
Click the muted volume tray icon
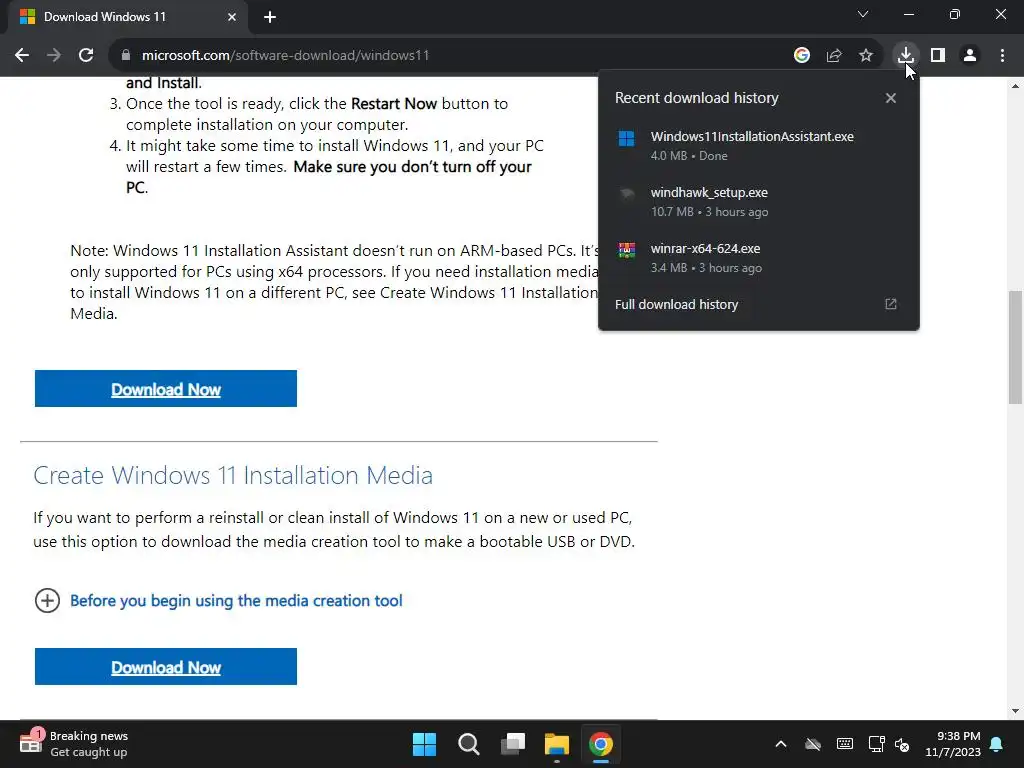click(903, 744)
